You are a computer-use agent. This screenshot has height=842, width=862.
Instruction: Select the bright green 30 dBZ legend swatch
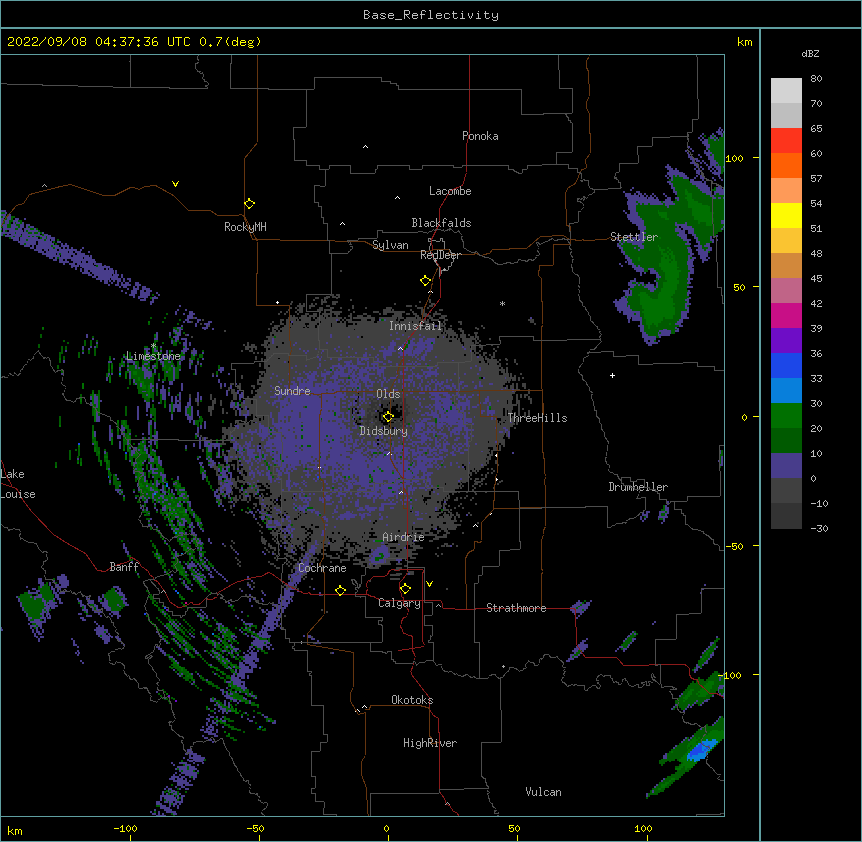(786, 416)
